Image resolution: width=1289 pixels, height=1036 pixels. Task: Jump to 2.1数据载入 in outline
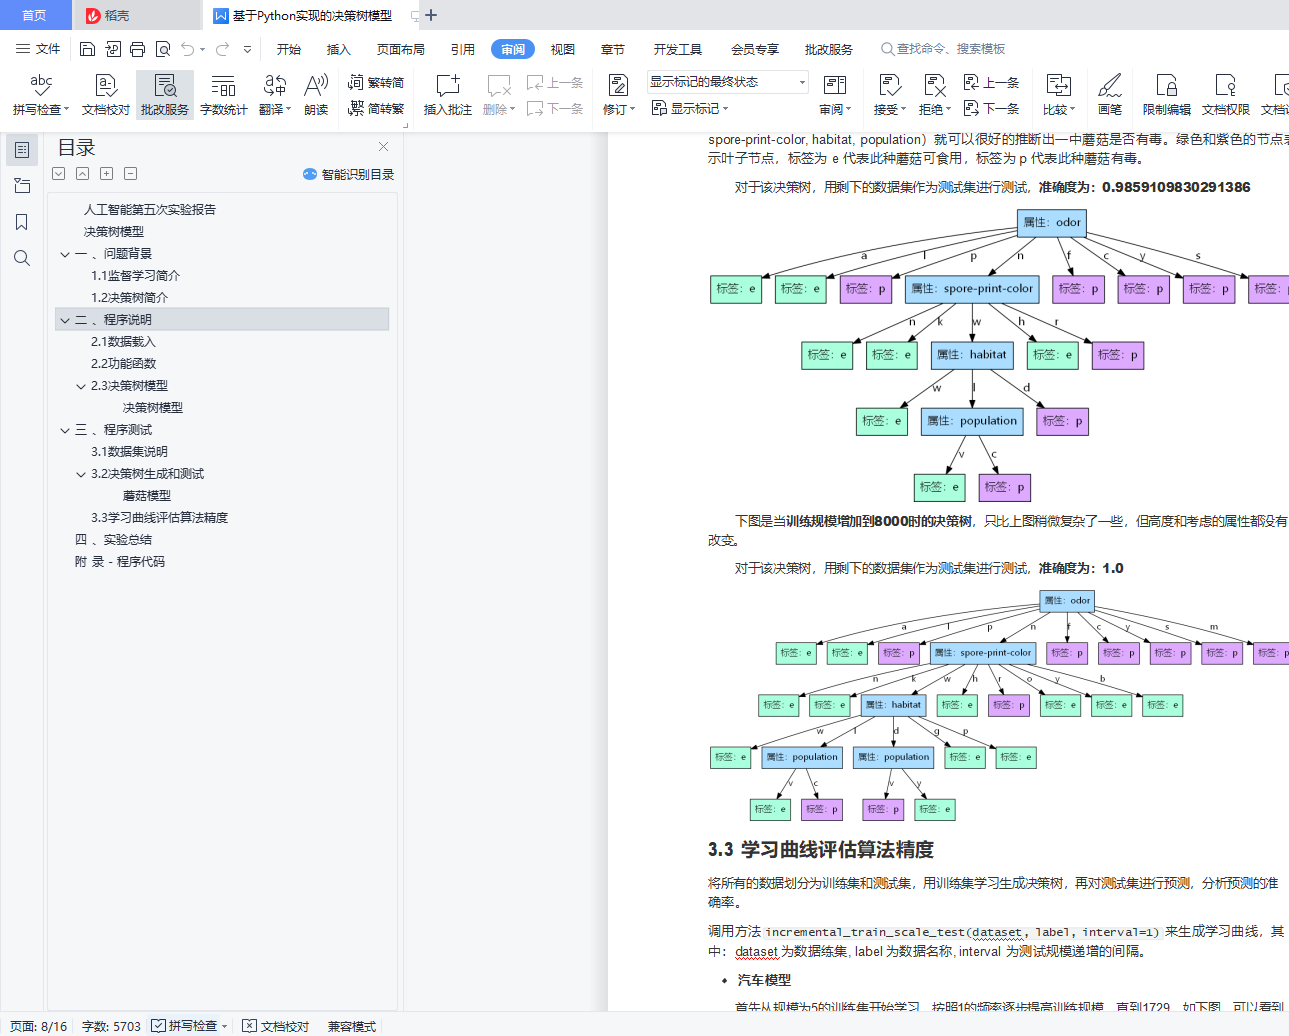click(124, 342)
